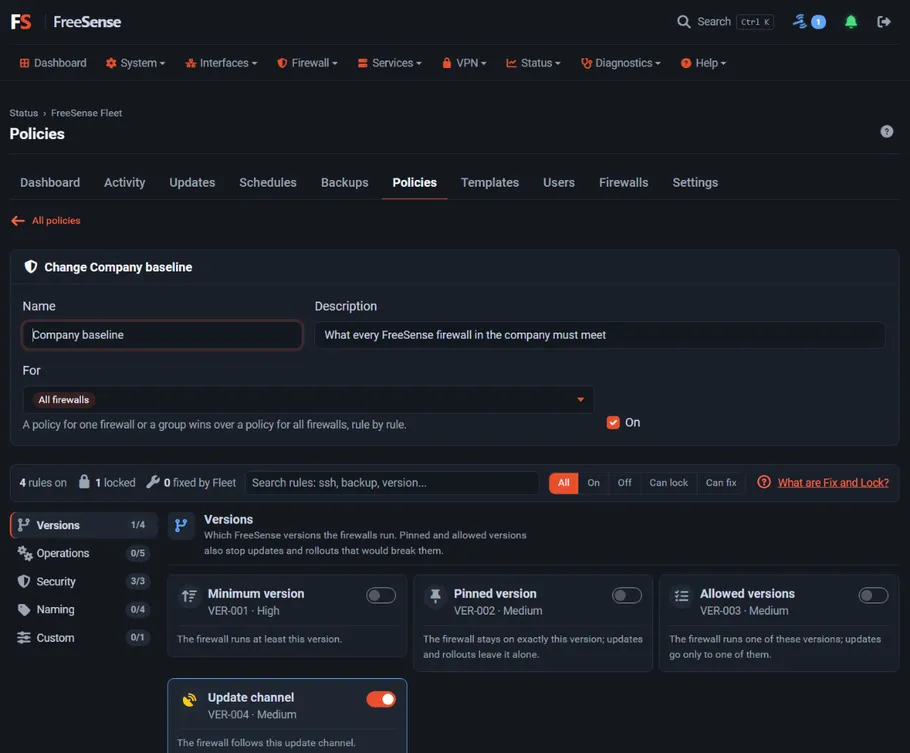Image resolution: width=910 pixels, height=753 pixels.
Task: Enable the Pinned version toggle
Action: tap(627, 595)
